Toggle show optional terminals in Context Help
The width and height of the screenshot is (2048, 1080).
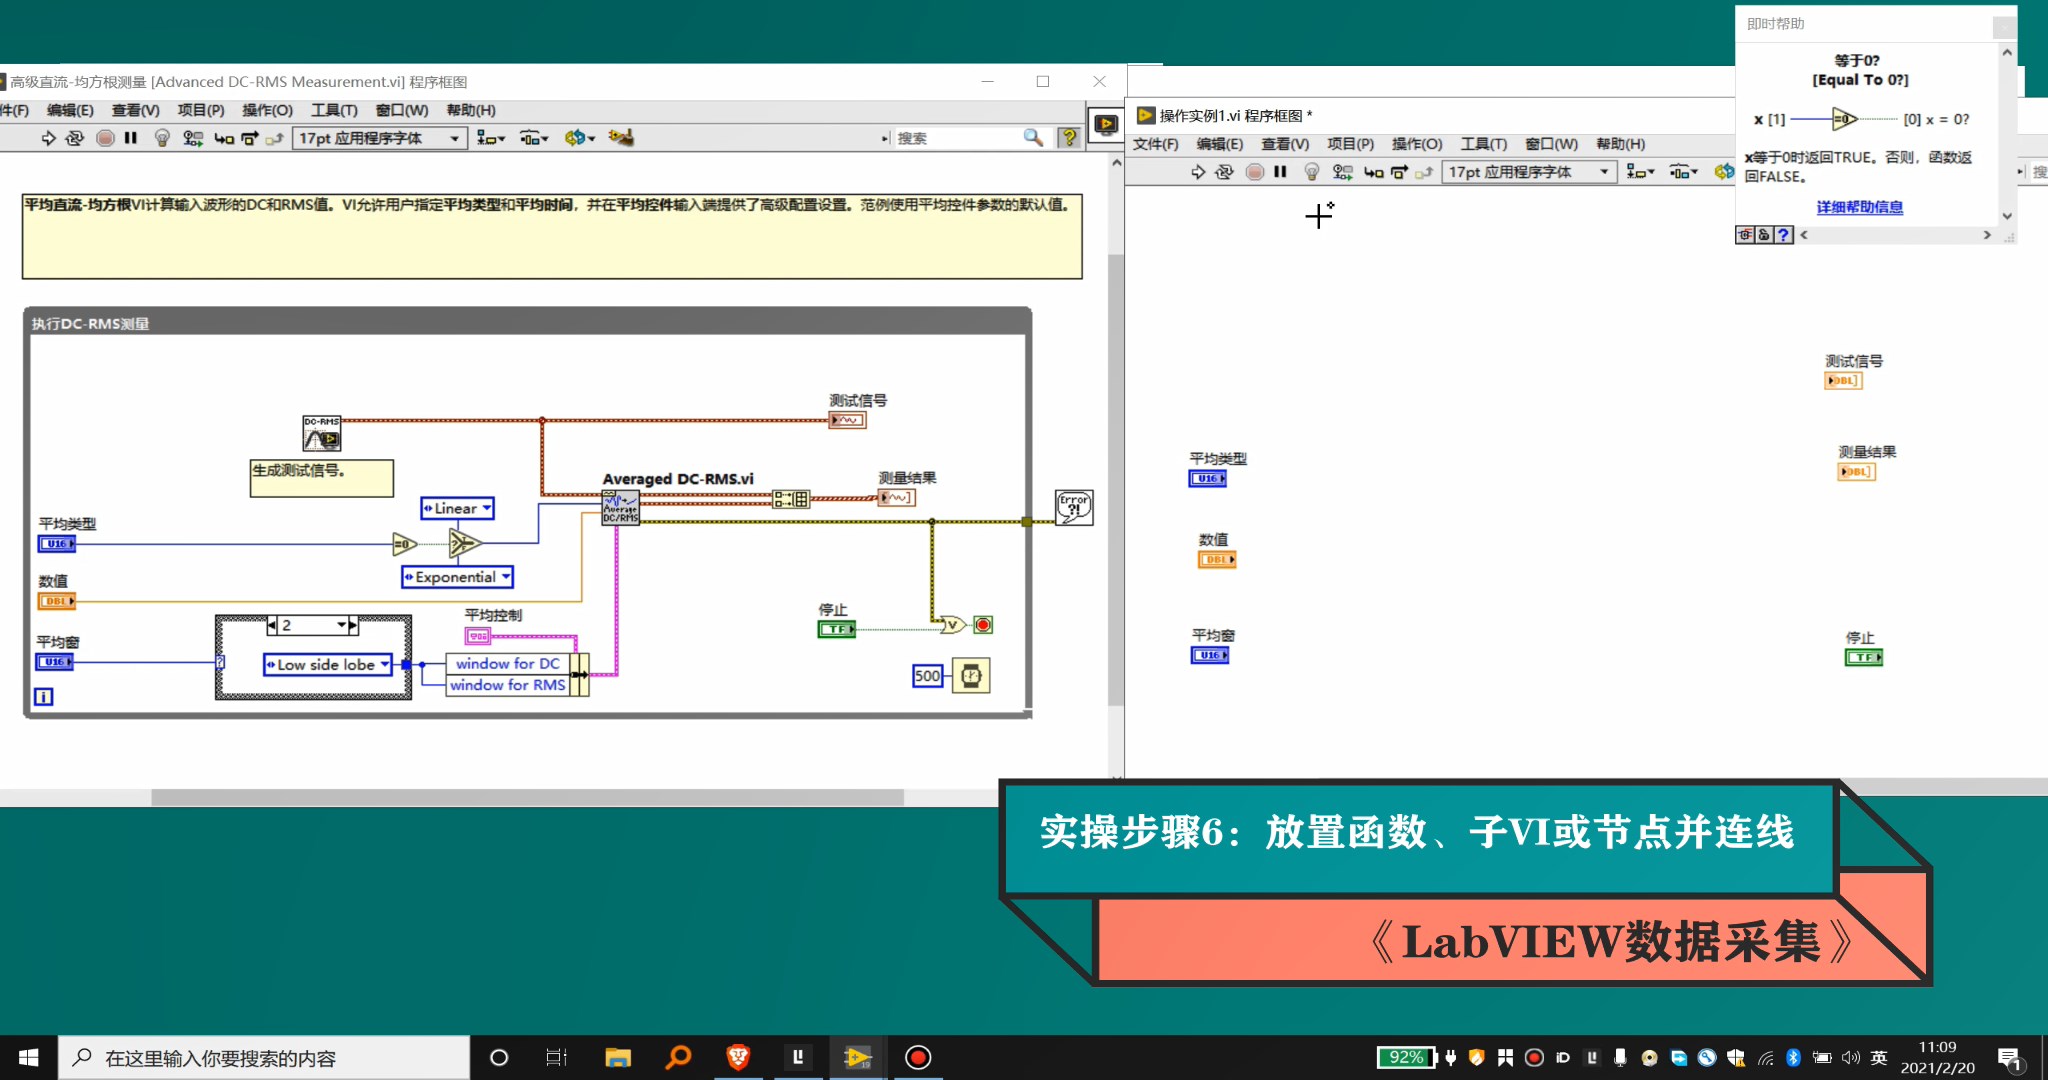pyautogui.click(x=1745, y=235)
